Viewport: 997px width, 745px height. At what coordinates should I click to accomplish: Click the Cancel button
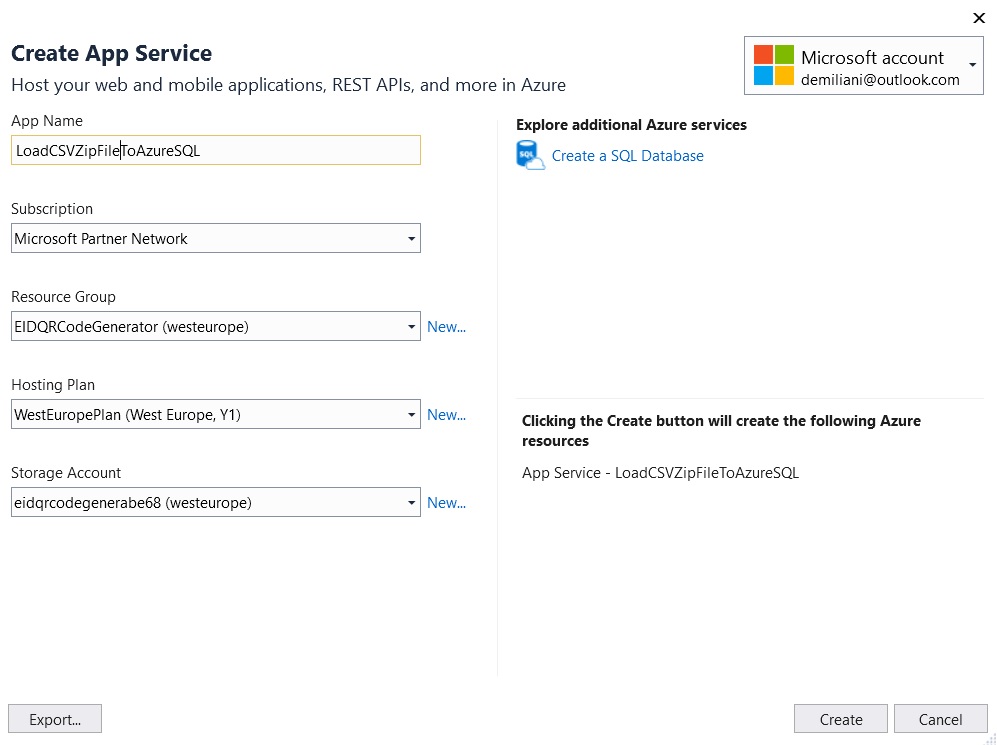pyautogui.click(x=940, y=718)
